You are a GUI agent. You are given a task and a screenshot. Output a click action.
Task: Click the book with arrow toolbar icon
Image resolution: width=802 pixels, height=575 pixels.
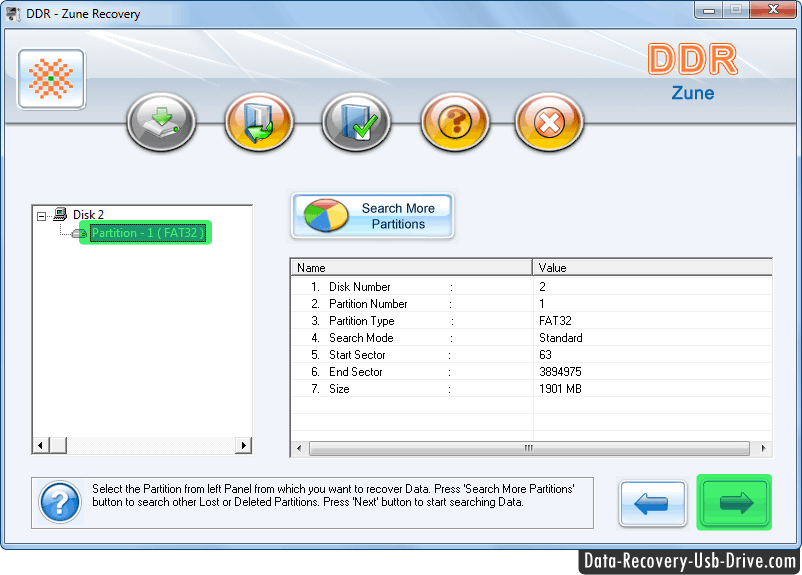259,122
